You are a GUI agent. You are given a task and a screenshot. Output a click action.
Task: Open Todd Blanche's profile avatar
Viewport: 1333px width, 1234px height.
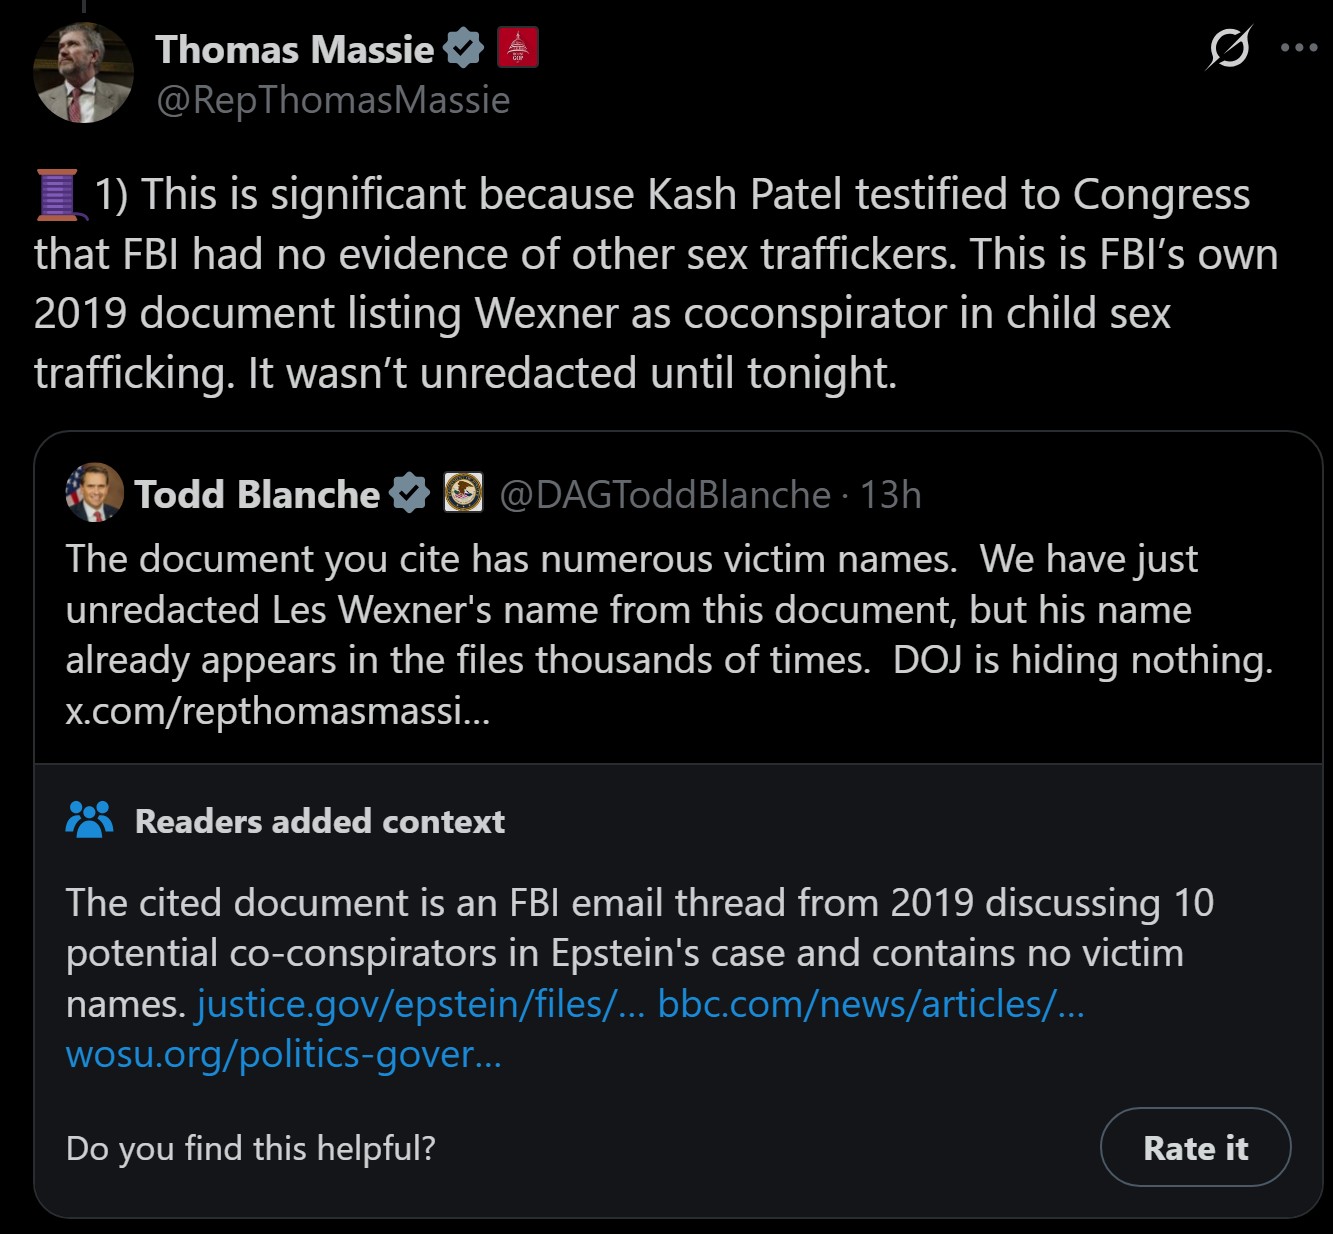94,493
